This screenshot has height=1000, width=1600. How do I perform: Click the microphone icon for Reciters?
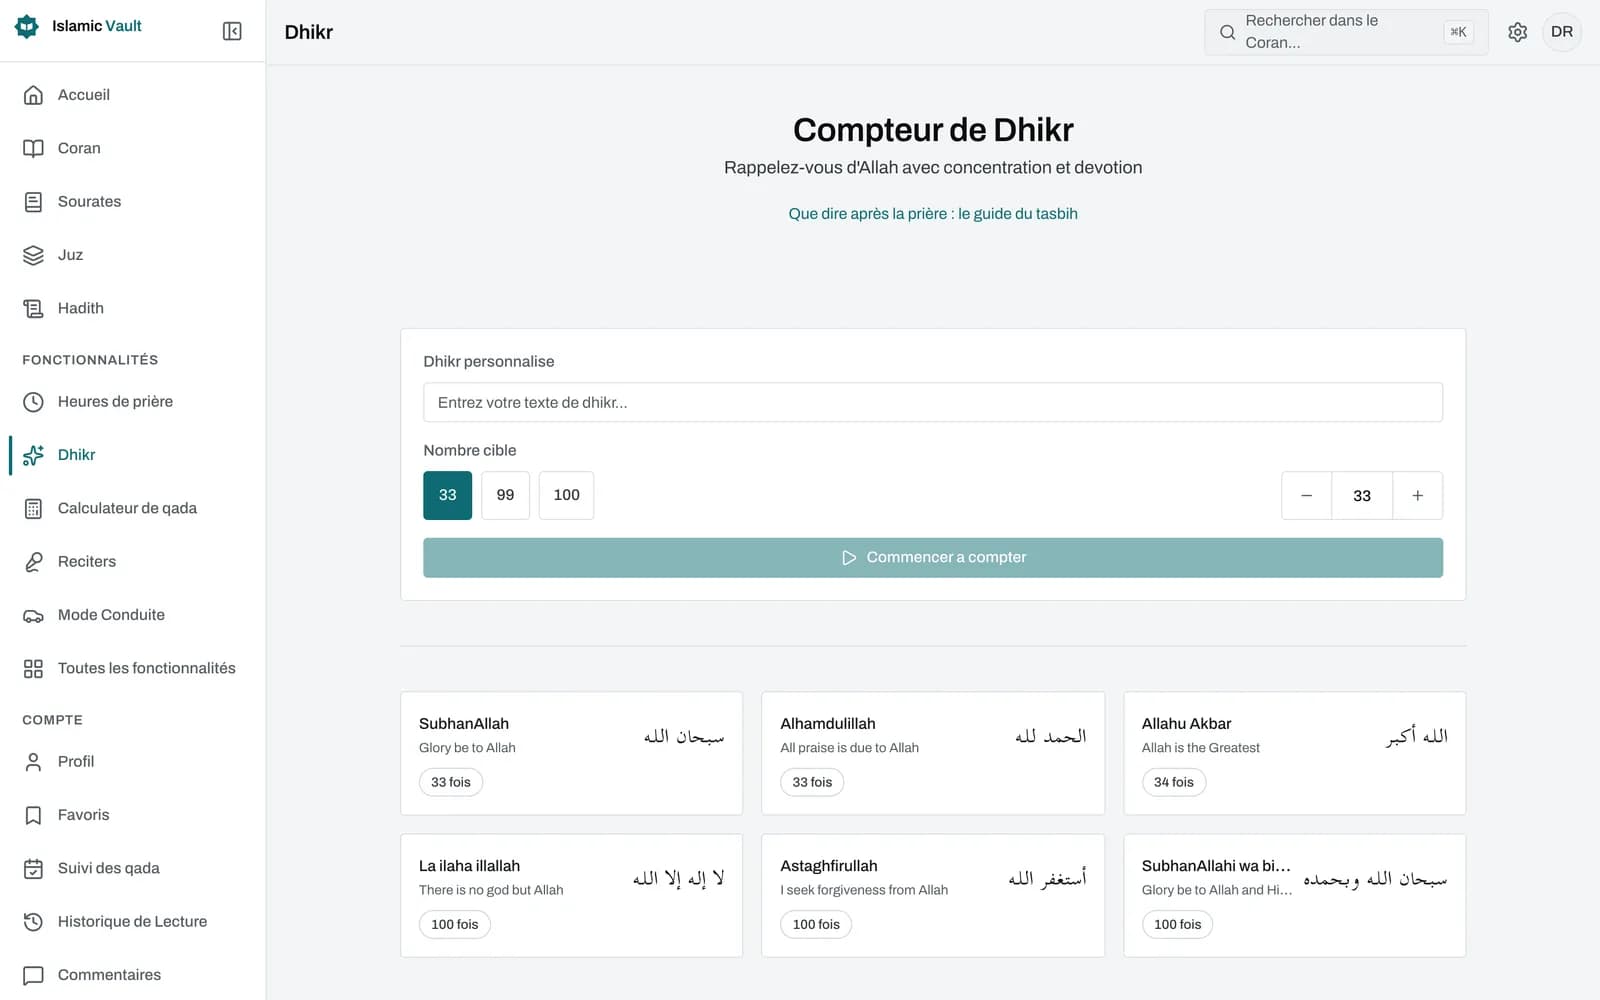tap(33, 562)
